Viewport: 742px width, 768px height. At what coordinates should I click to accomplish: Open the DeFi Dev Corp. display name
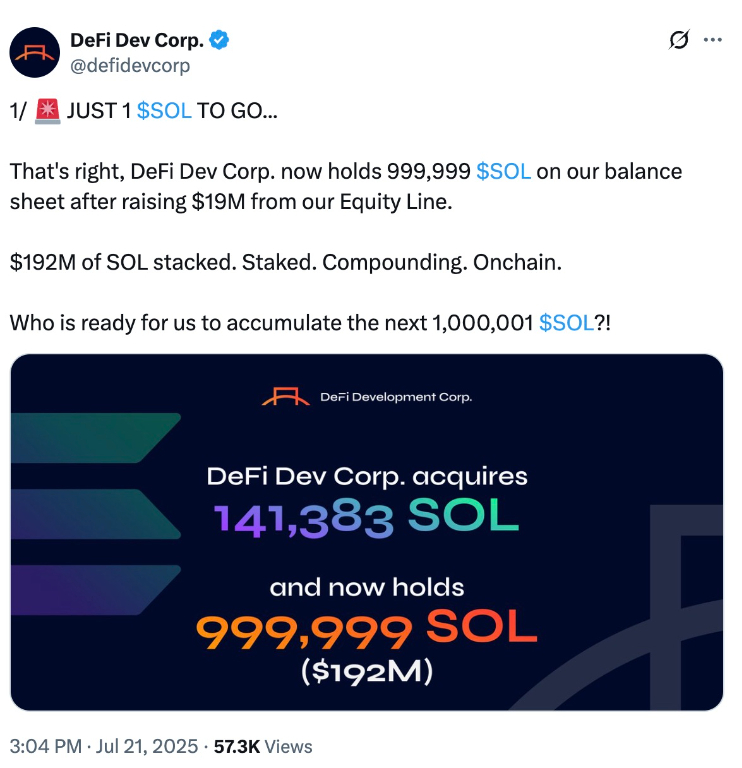coord(137,41)
